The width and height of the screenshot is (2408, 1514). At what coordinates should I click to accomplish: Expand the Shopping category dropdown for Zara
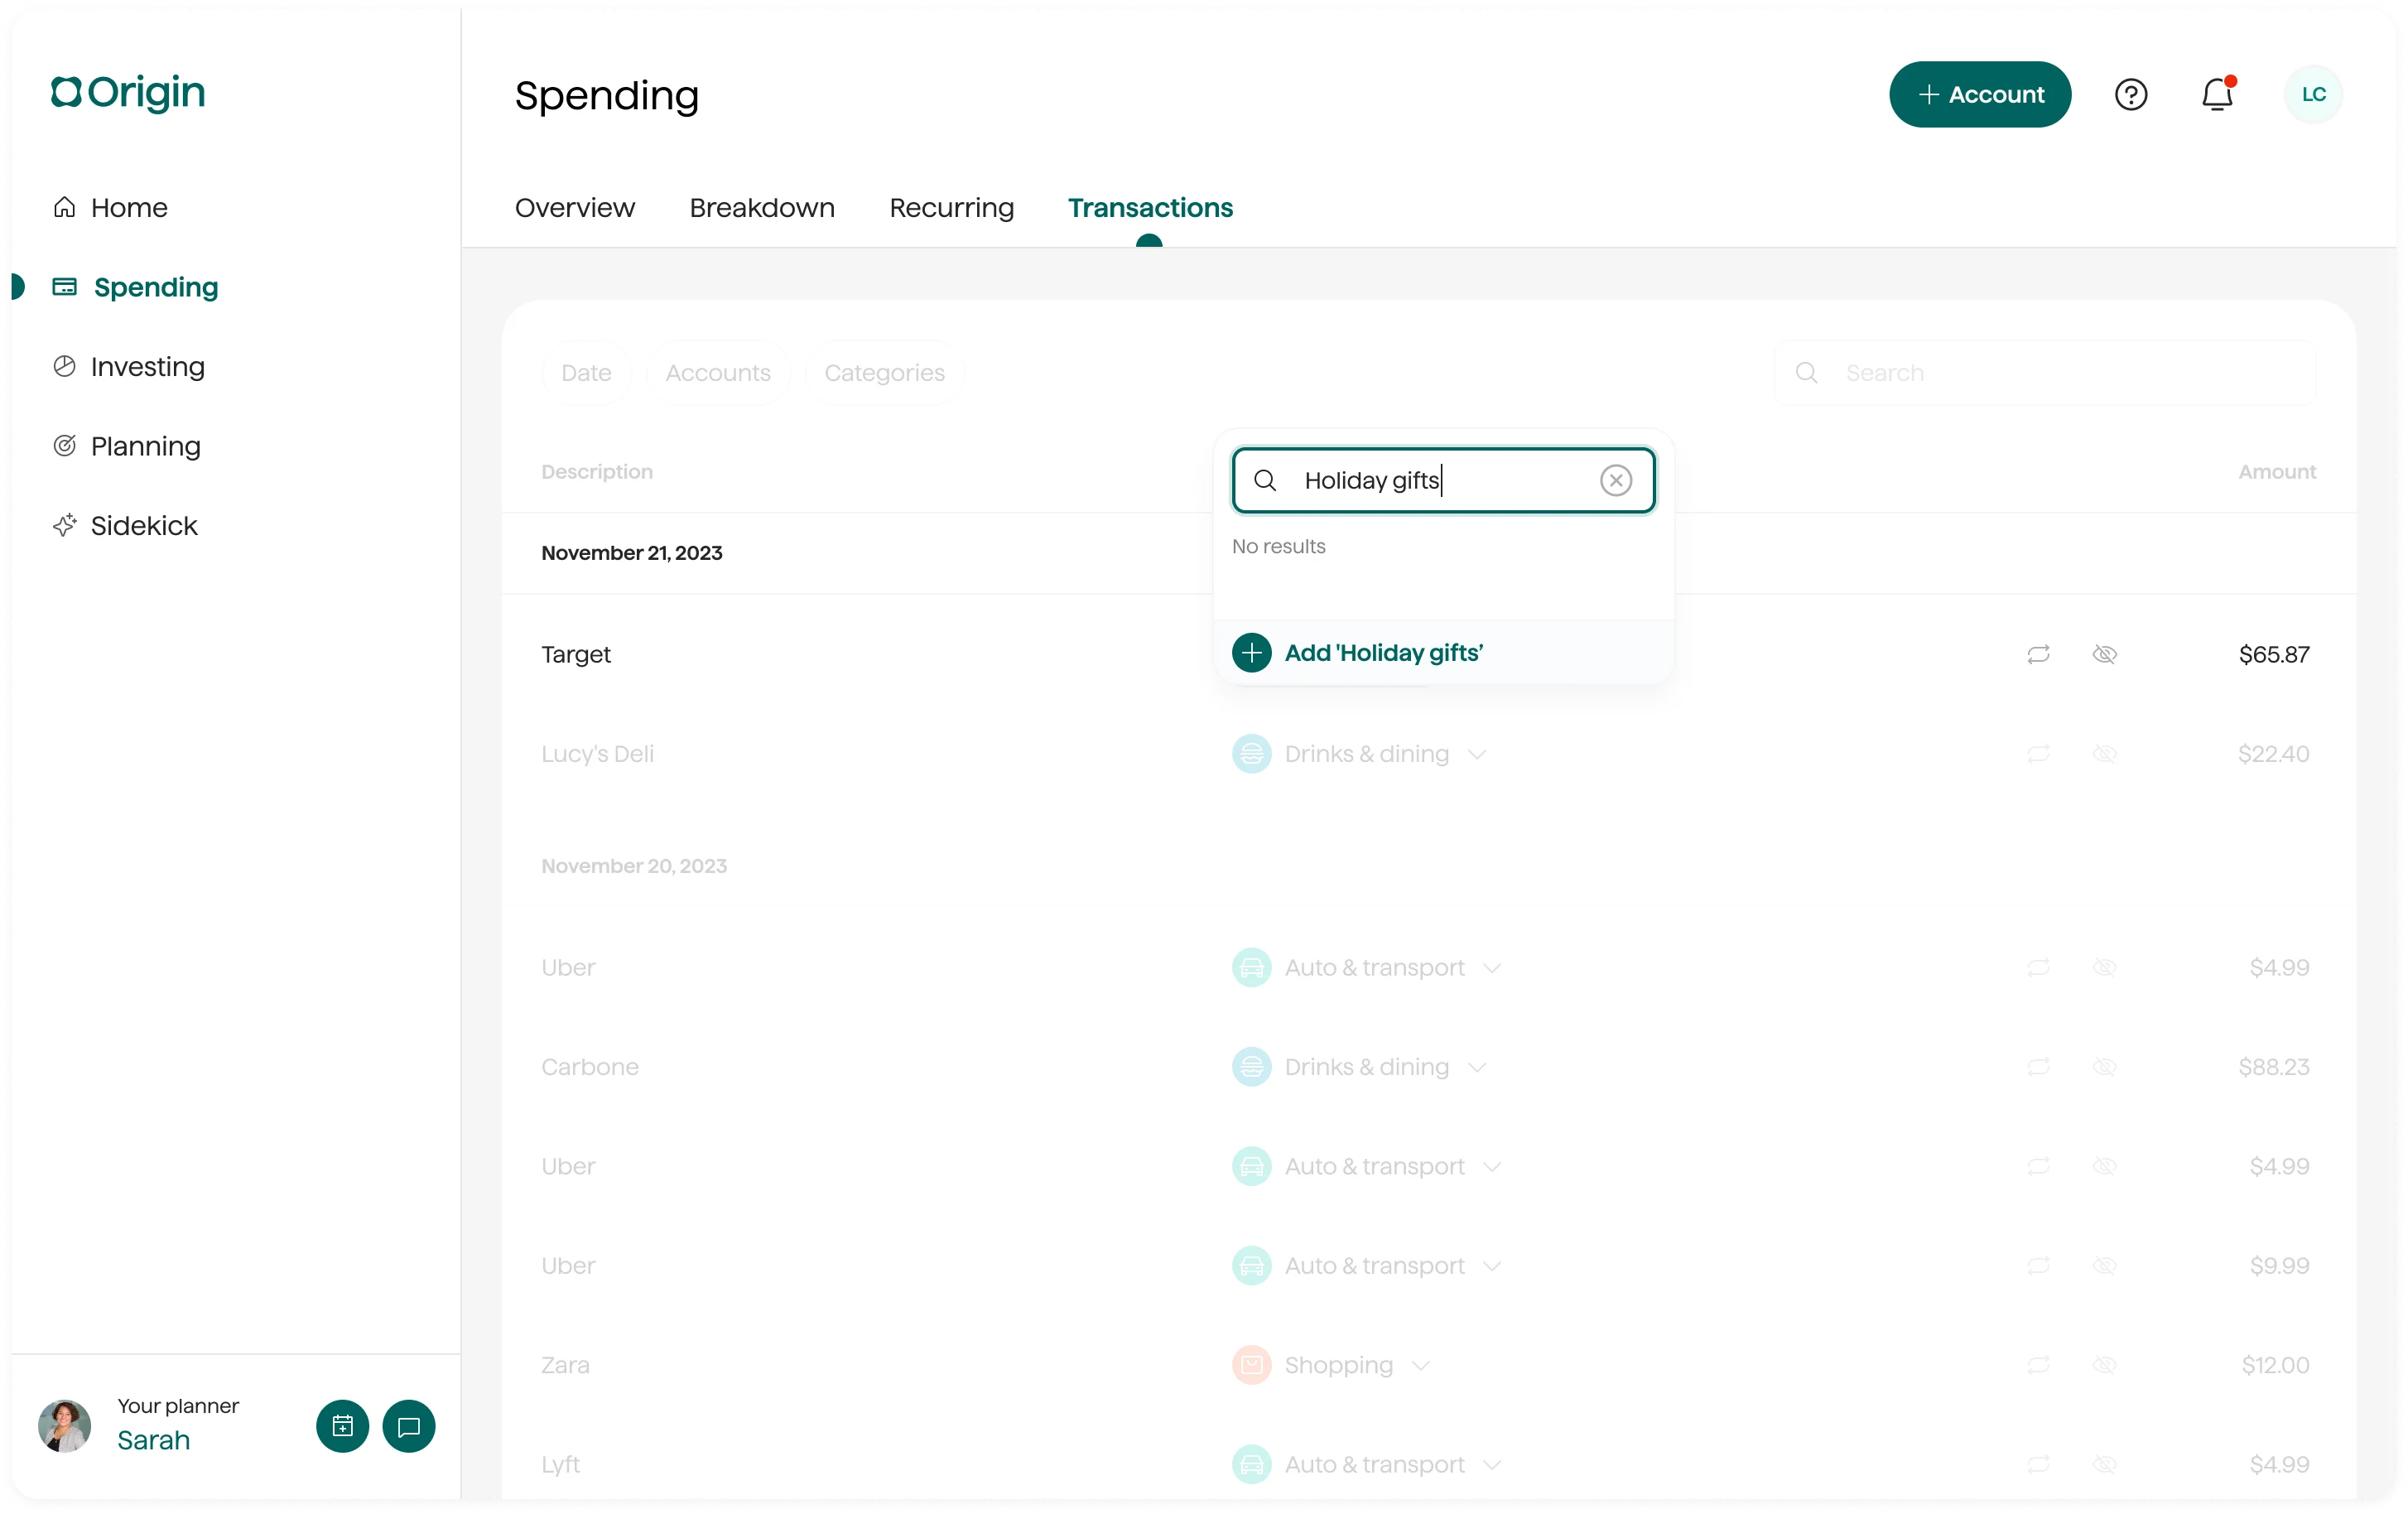point(1421,1365)
